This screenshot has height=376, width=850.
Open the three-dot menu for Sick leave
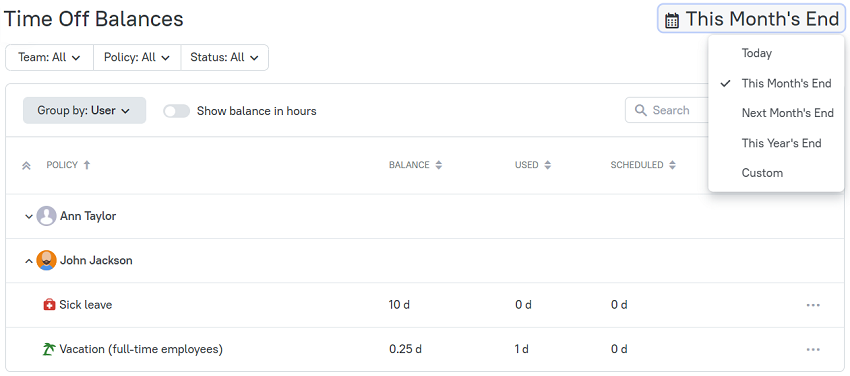pyautogui.click(x=813, y=305)
